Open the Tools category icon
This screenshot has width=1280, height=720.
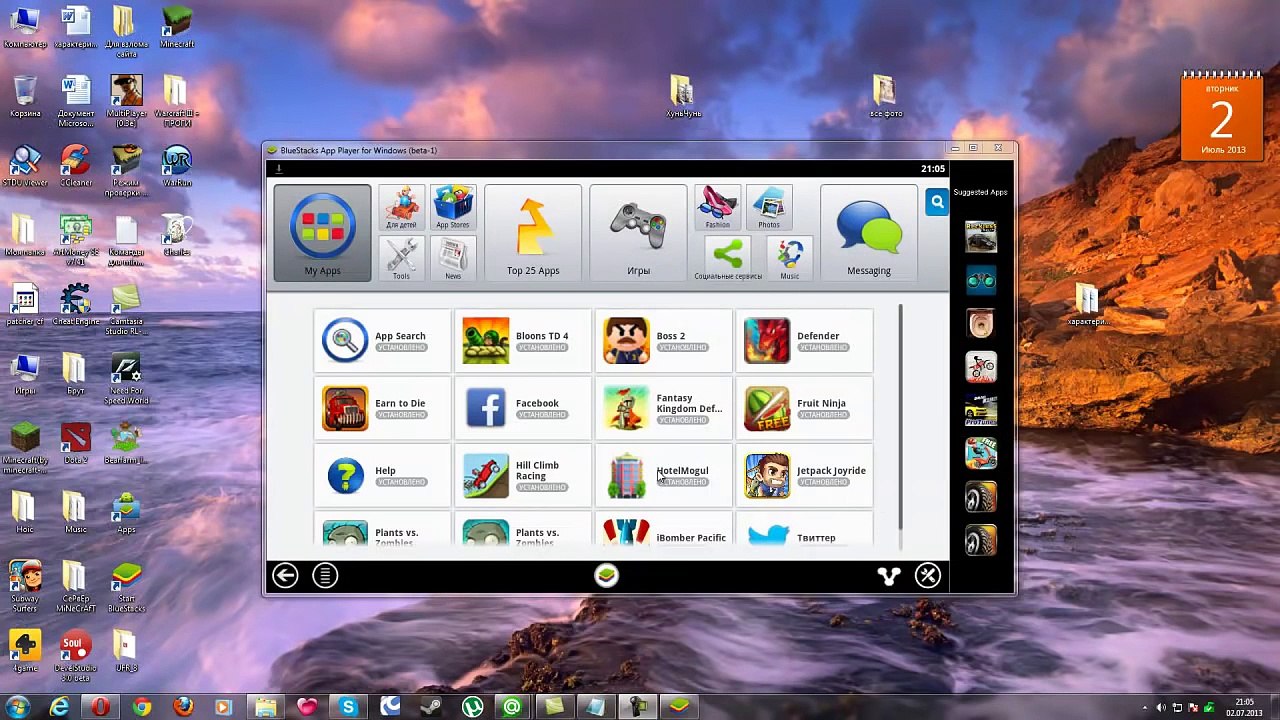401,259
